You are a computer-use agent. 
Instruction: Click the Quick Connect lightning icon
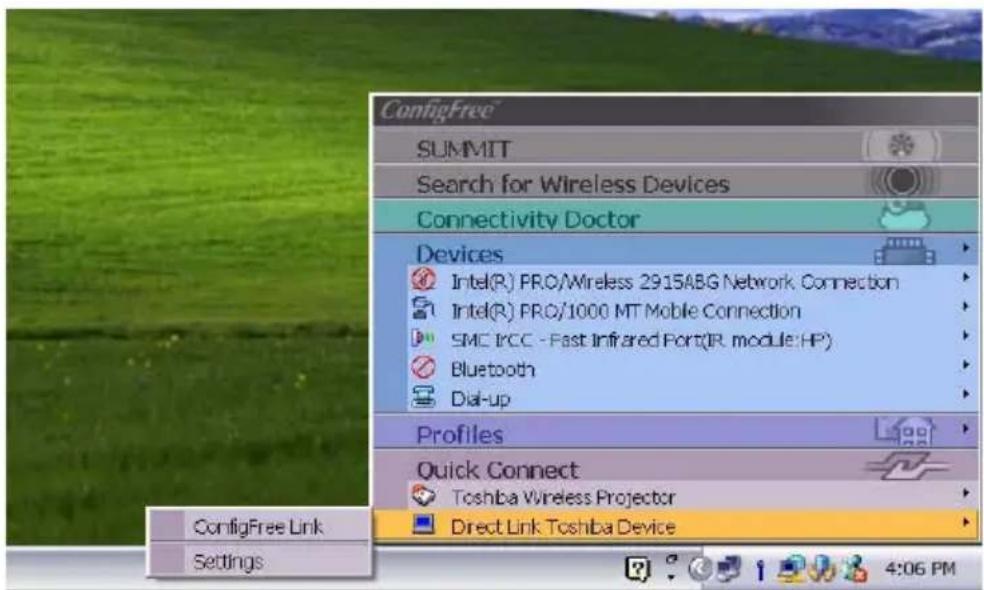coord(906,467)
